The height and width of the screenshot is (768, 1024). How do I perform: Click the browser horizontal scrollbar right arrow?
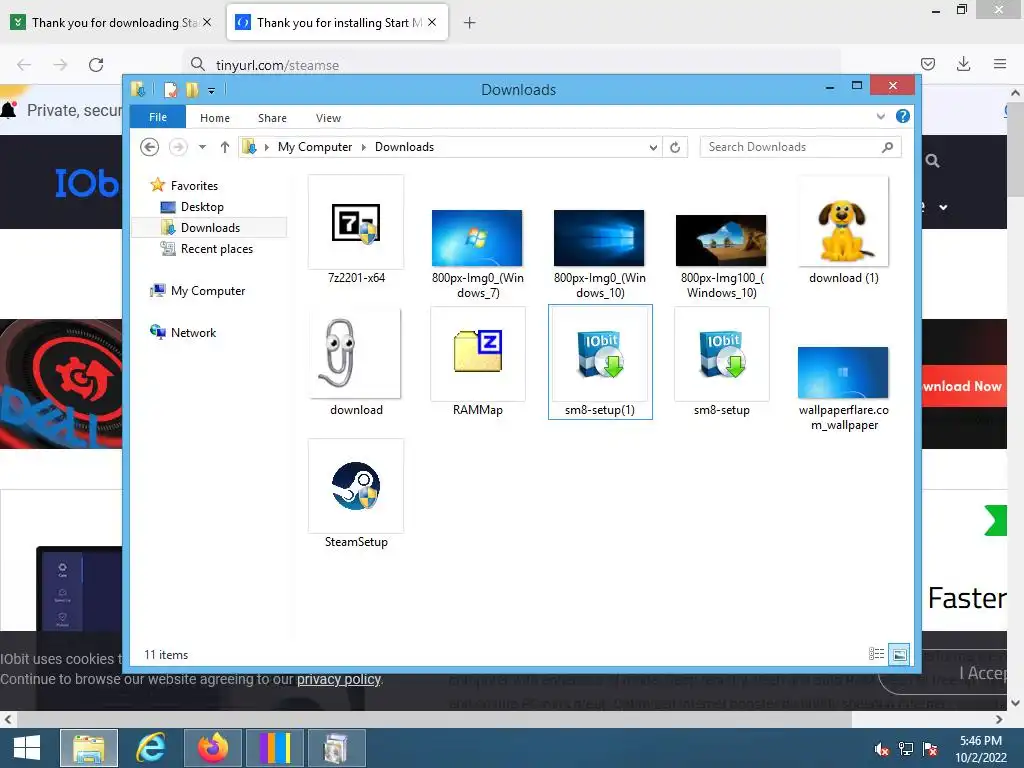coord(999,719)
